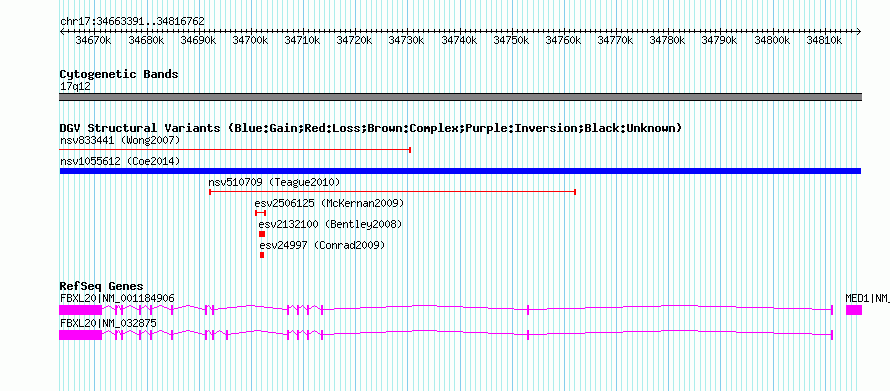890x391 pixels.
Task: Select the esv2506125 (McKernan2009) variant marker
Action: click(261, 213)
